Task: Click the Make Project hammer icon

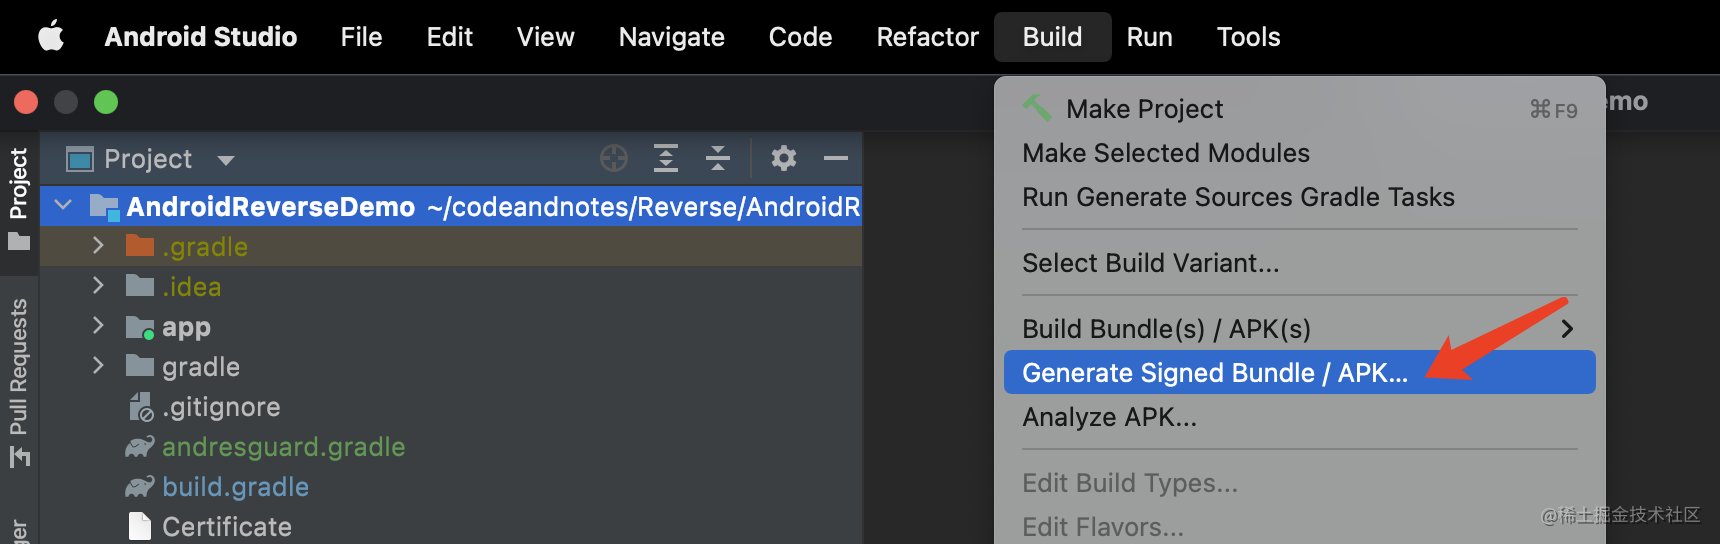Action: point(1037,107)
